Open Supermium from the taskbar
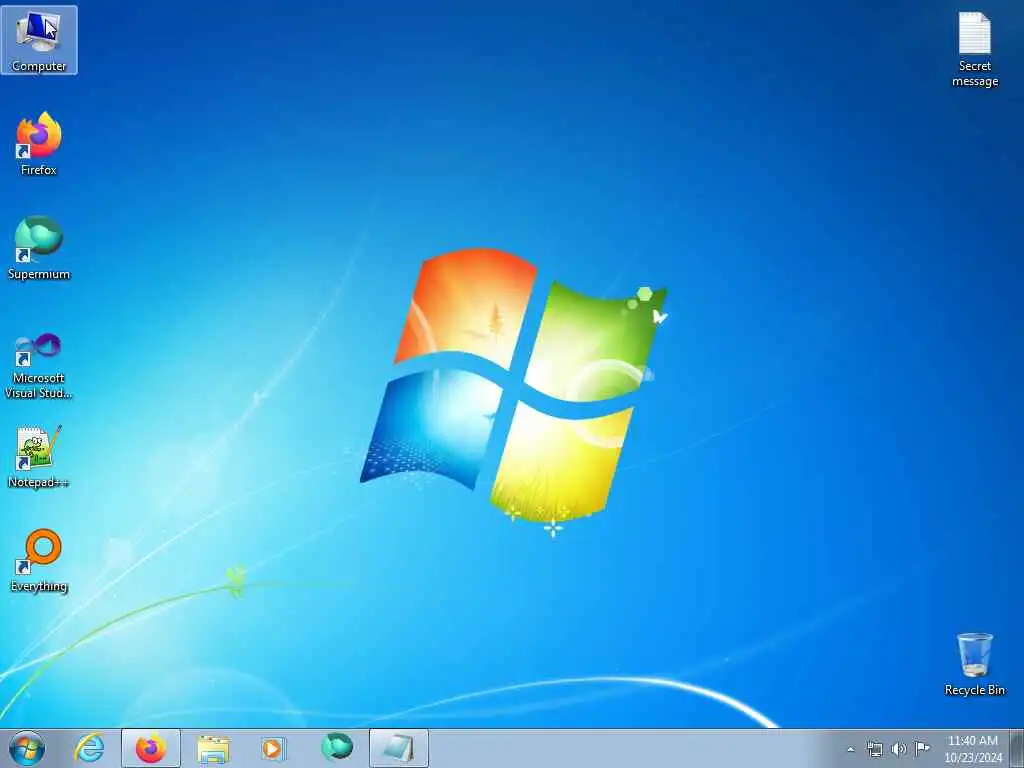The width and height of the screenshot is (1024, 768). [337, 748]
